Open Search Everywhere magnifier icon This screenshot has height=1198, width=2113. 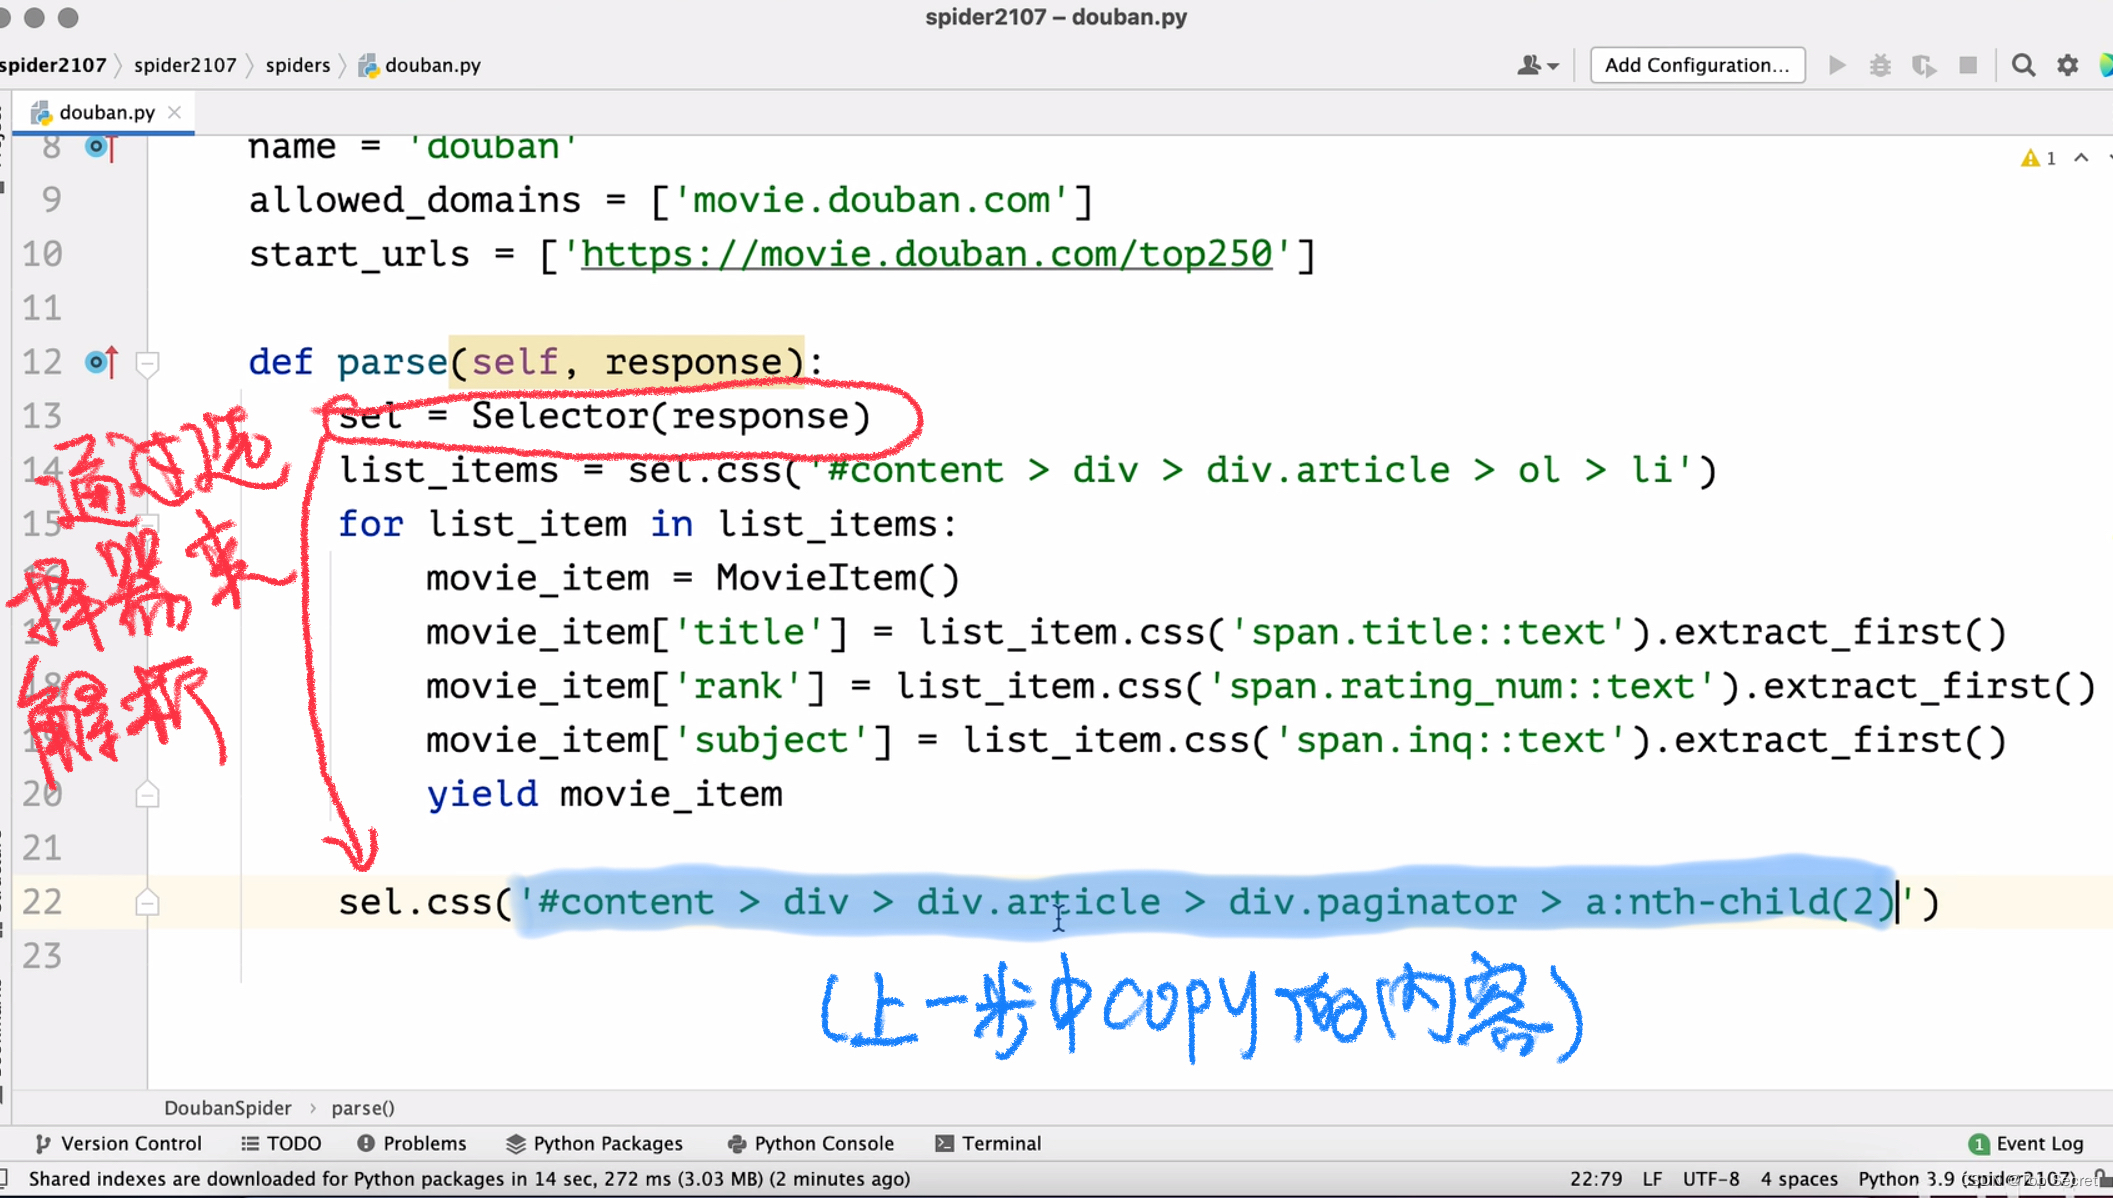pyautogui.click(x=2023, y=66)
